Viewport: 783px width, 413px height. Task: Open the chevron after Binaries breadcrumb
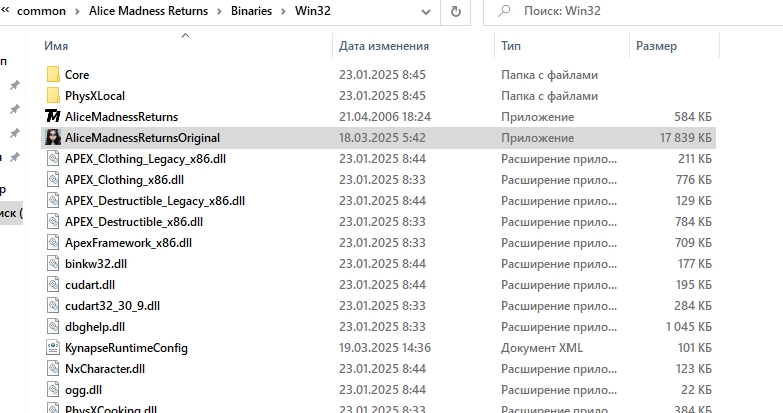[284, 11]
